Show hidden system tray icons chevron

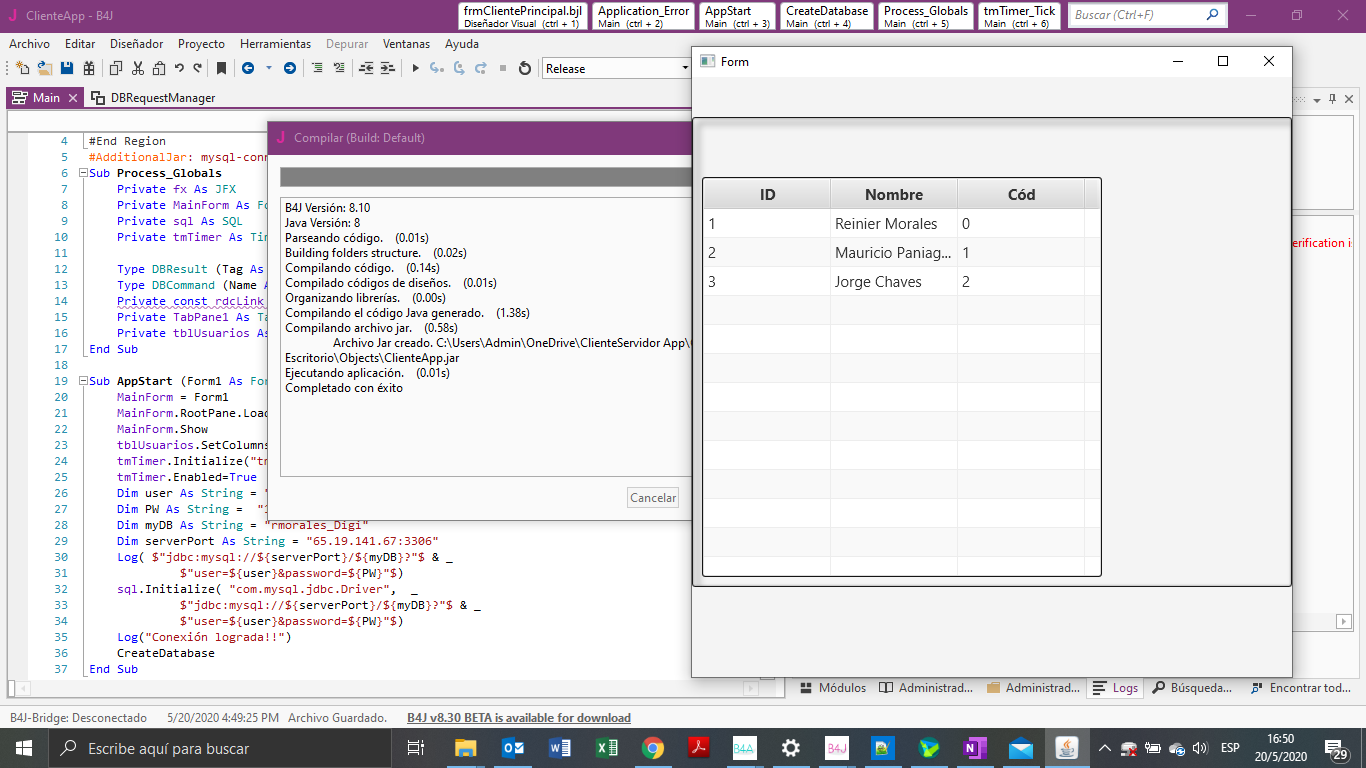tap(1104, 747)
